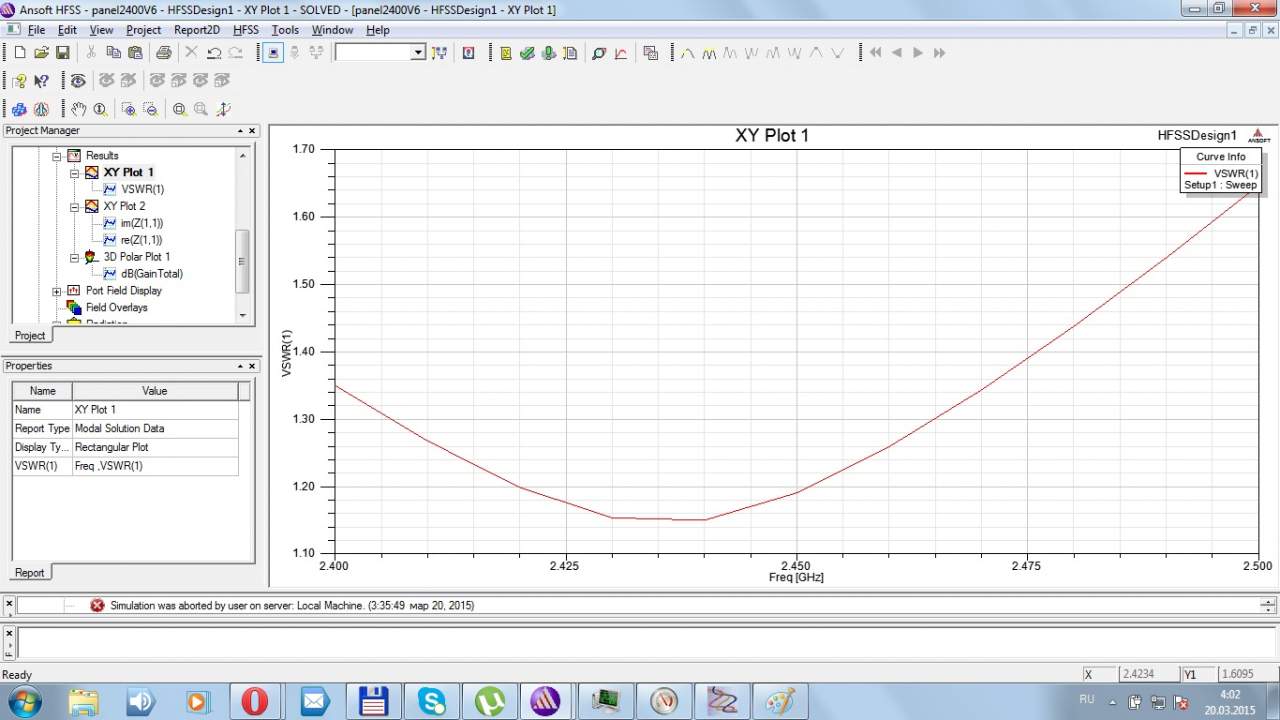This screenshot has height=720, width=1280.
Task: Click the Project Manager vertical scrollbar thumb
Action: (241, 260)
